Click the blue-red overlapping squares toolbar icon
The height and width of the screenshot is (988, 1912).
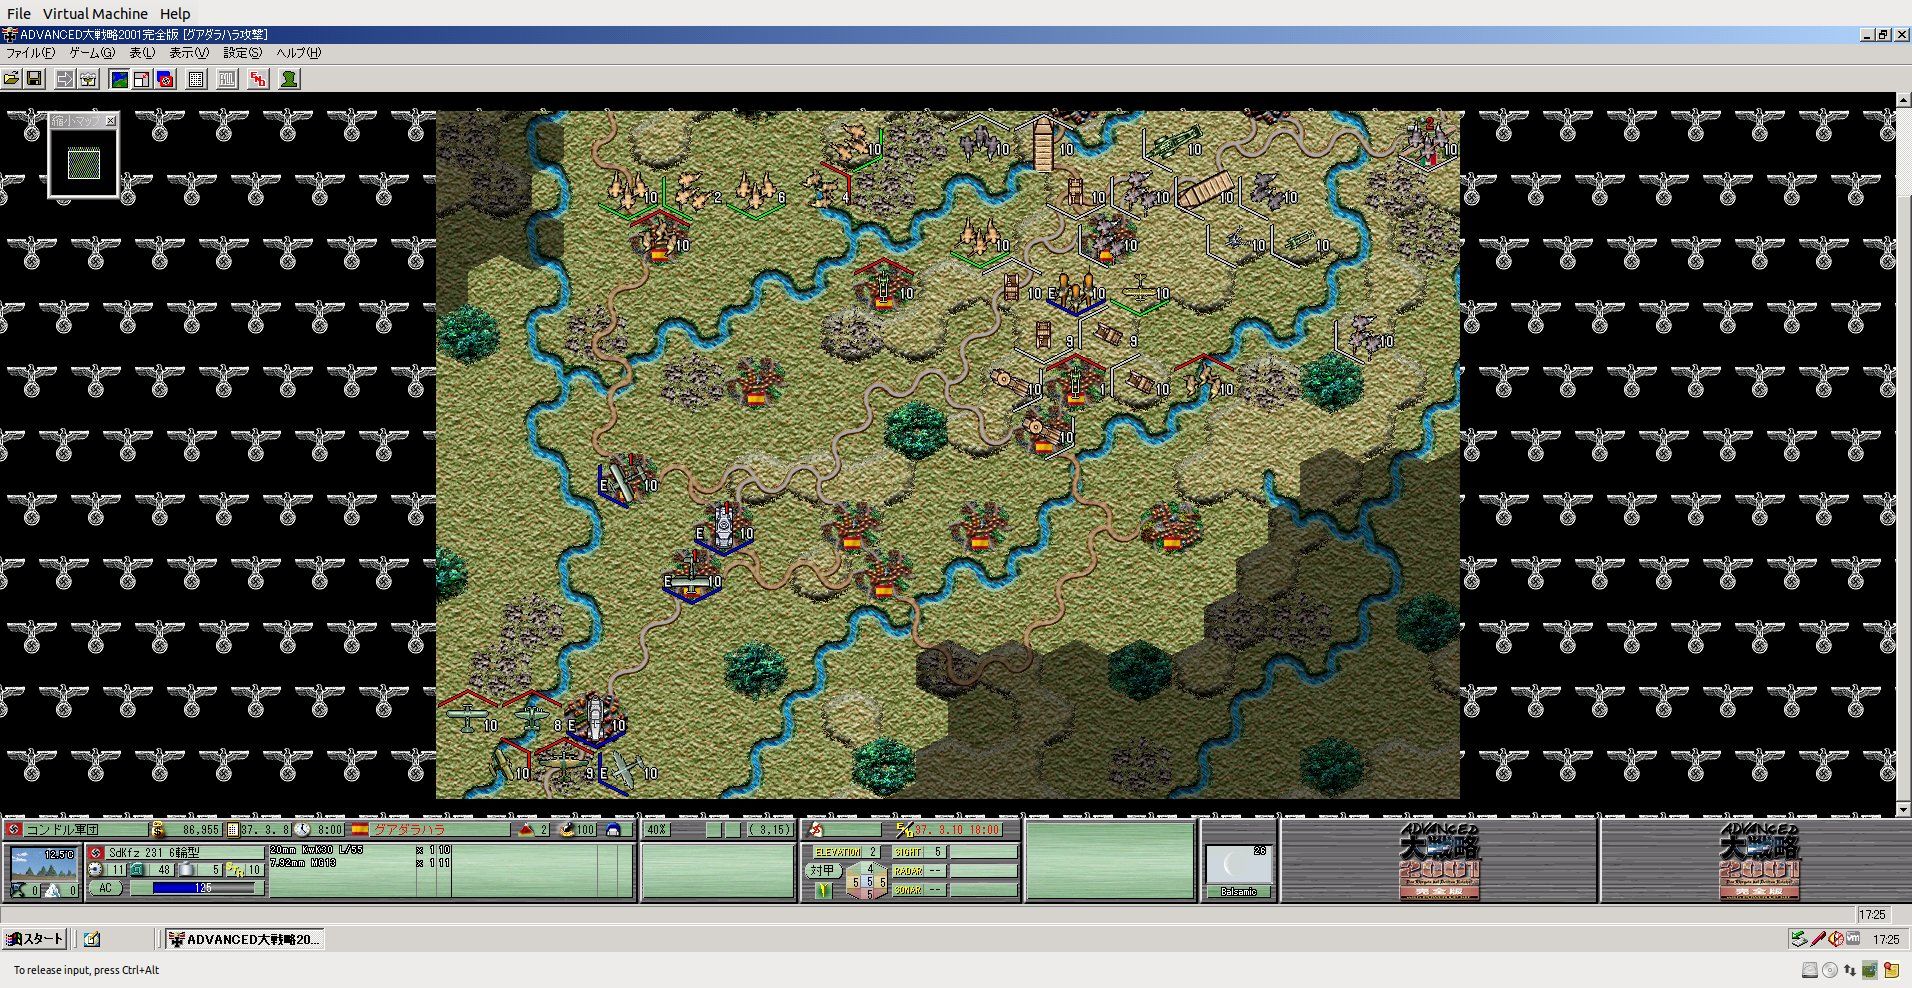[x=165, y=79]
